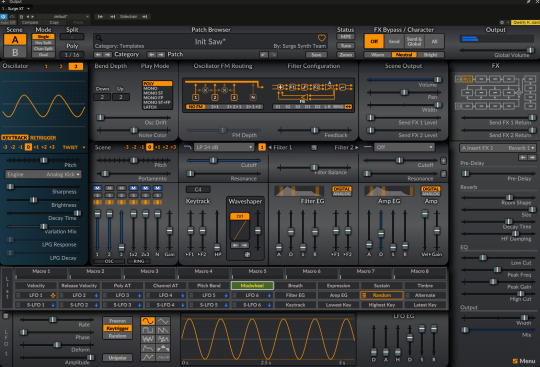Expand the Surge XT device dropdown
Viewport: 540px width, 367px height.
tap(29, 9)
